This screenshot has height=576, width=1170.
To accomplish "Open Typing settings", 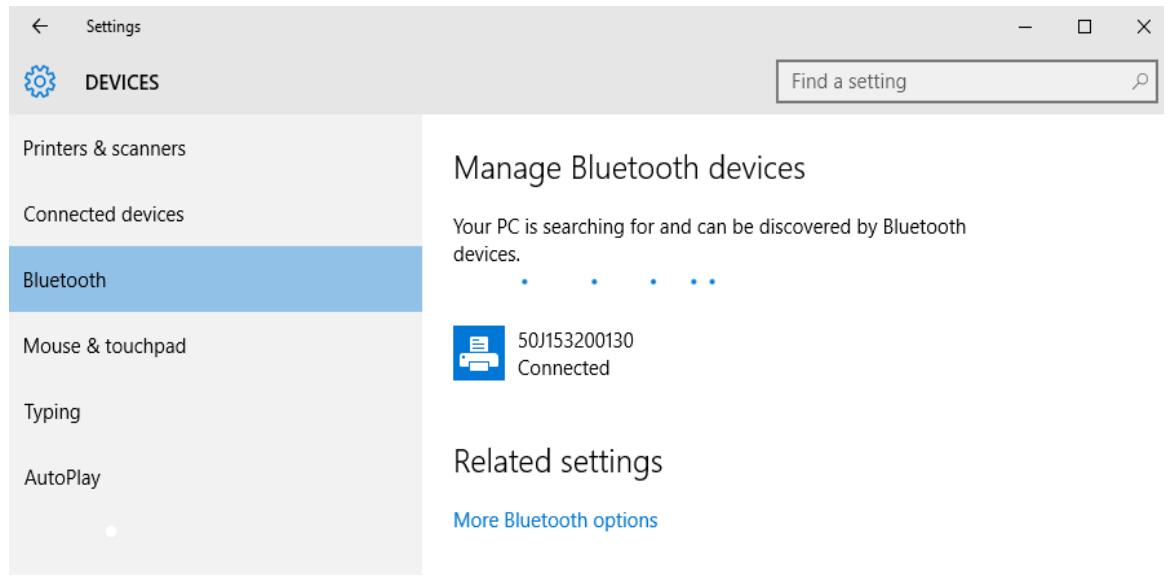I will tap(216, 412).
